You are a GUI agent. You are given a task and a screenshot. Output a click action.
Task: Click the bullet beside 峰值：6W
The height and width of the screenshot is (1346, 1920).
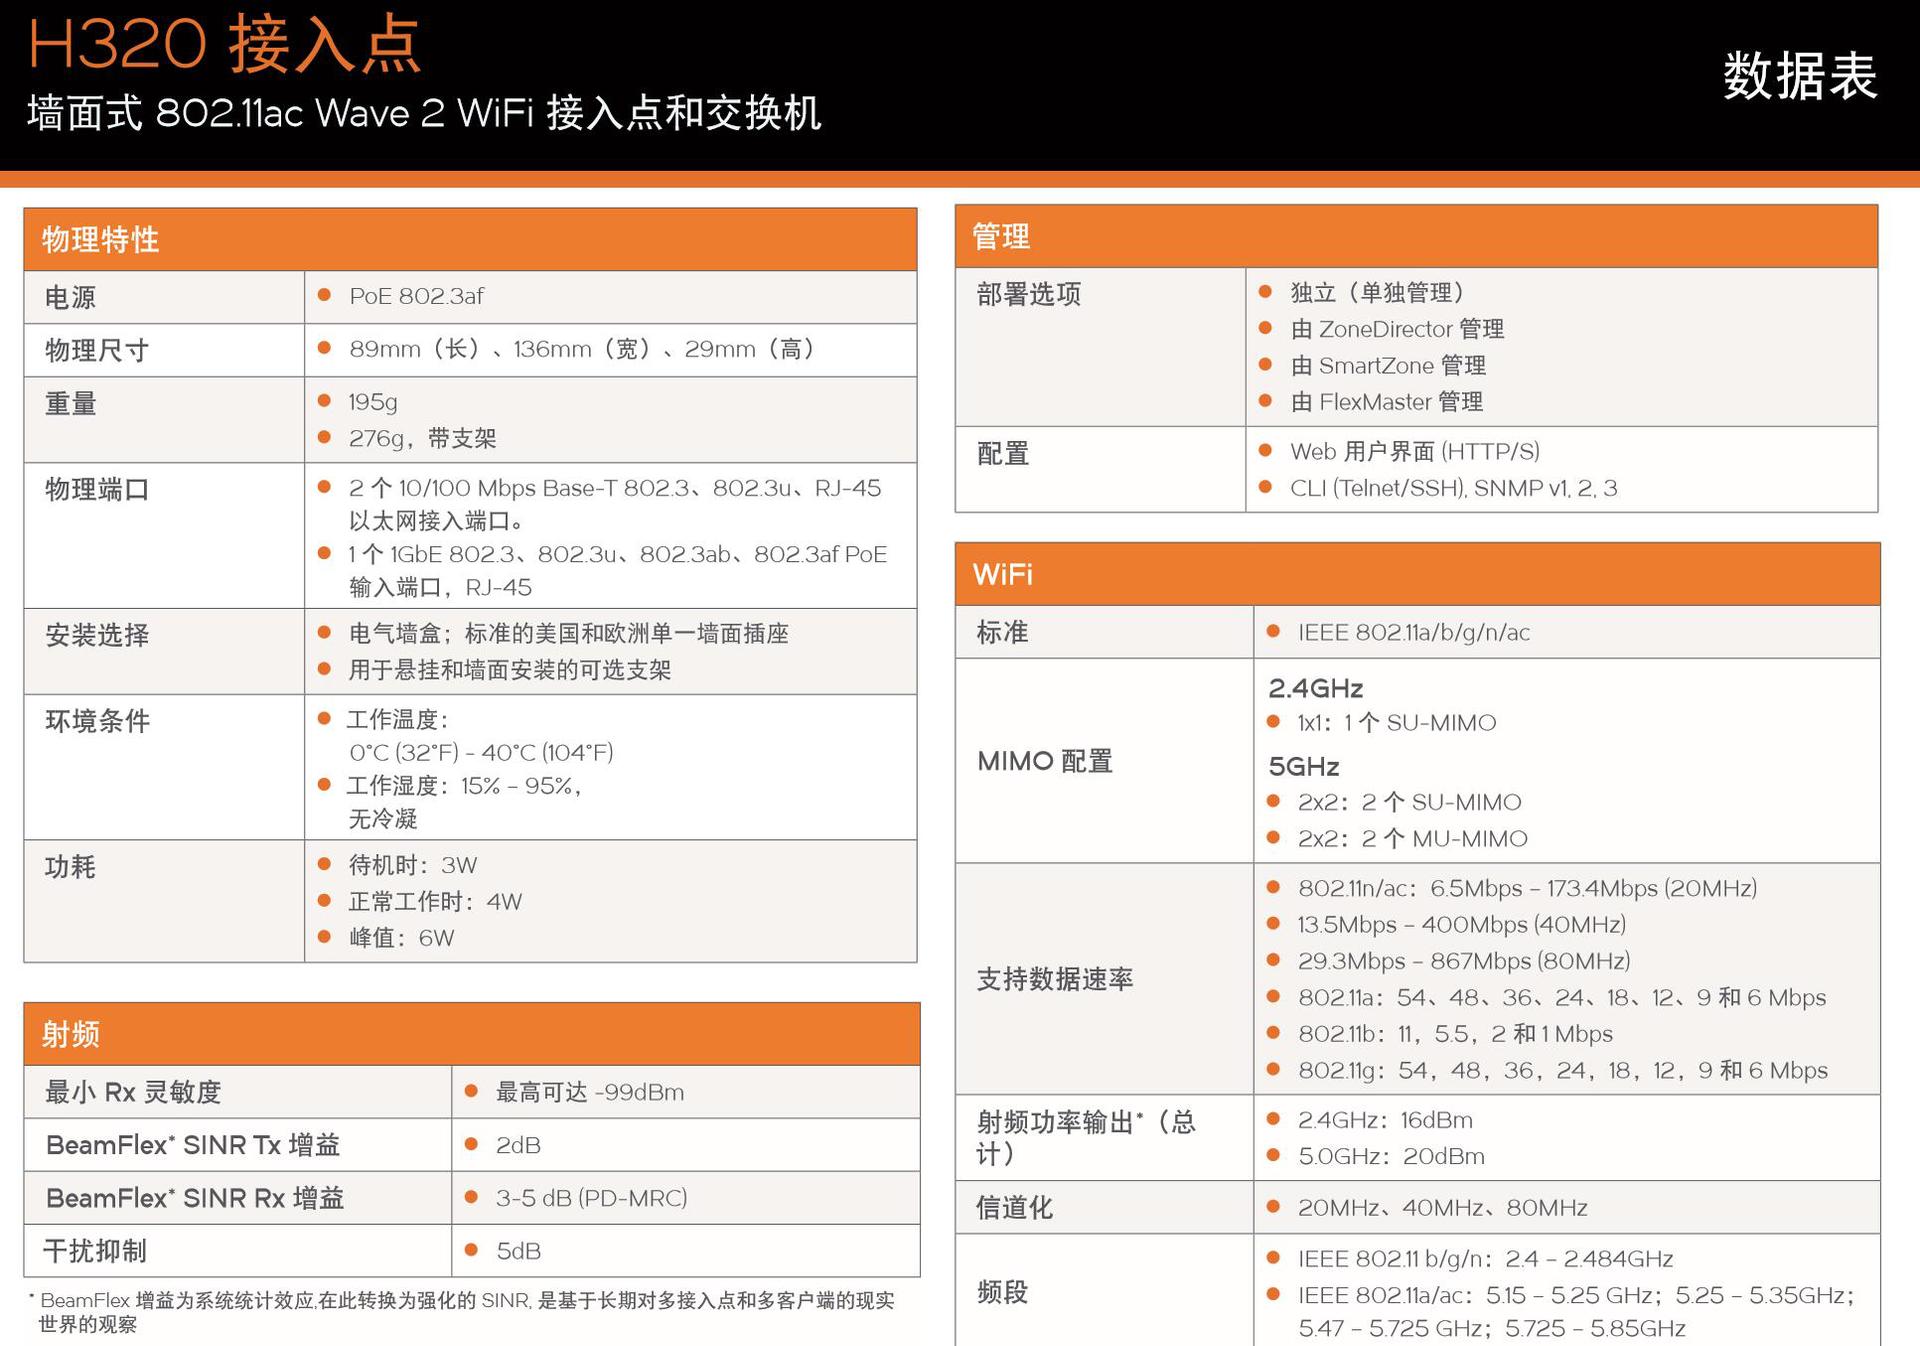pyautogui.click(x=324, y=937)
